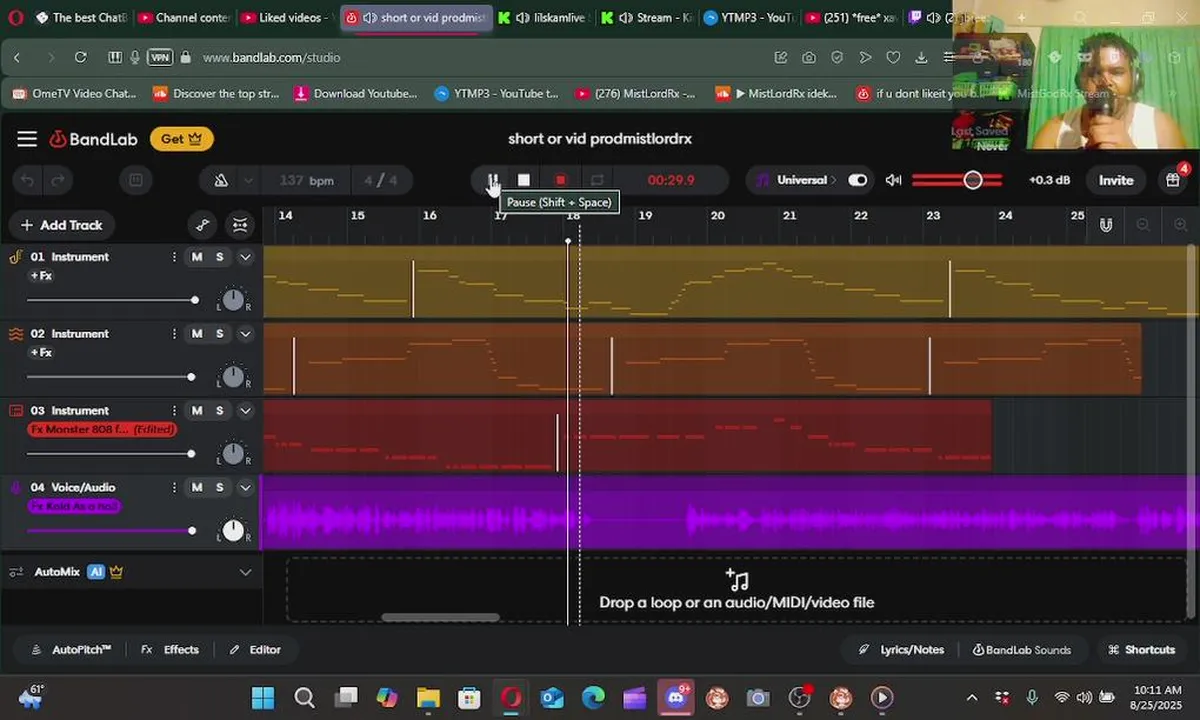
Task: Click the 4 / 4 time signature
Action: pyautogui.click(x=381, y=180)
